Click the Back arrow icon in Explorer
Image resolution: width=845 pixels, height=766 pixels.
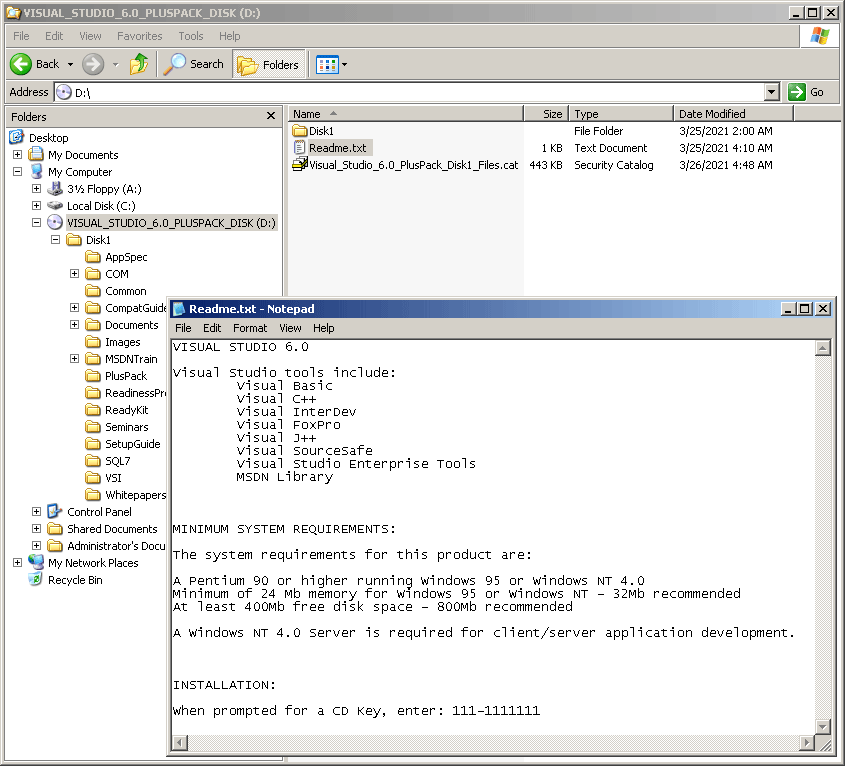click(x=21, y=64)
